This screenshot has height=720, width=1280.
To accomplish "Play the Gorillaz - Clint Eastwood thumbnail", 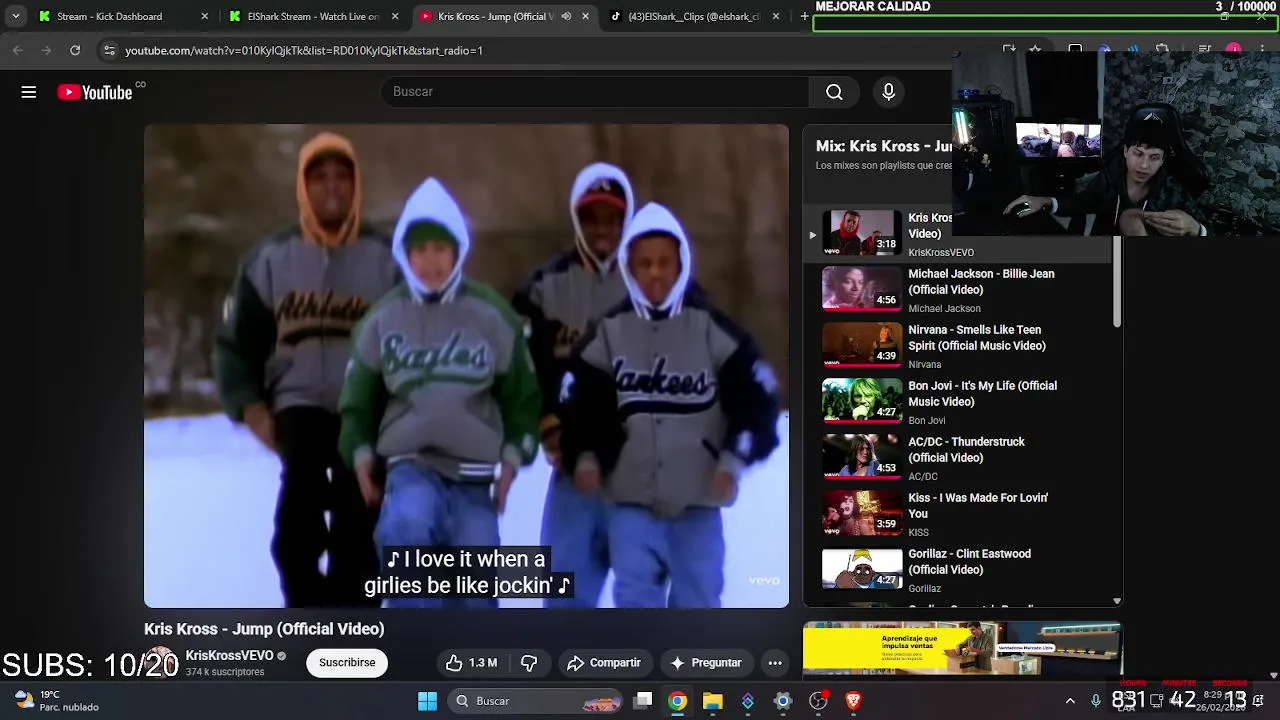I will (x=862, y=569).
